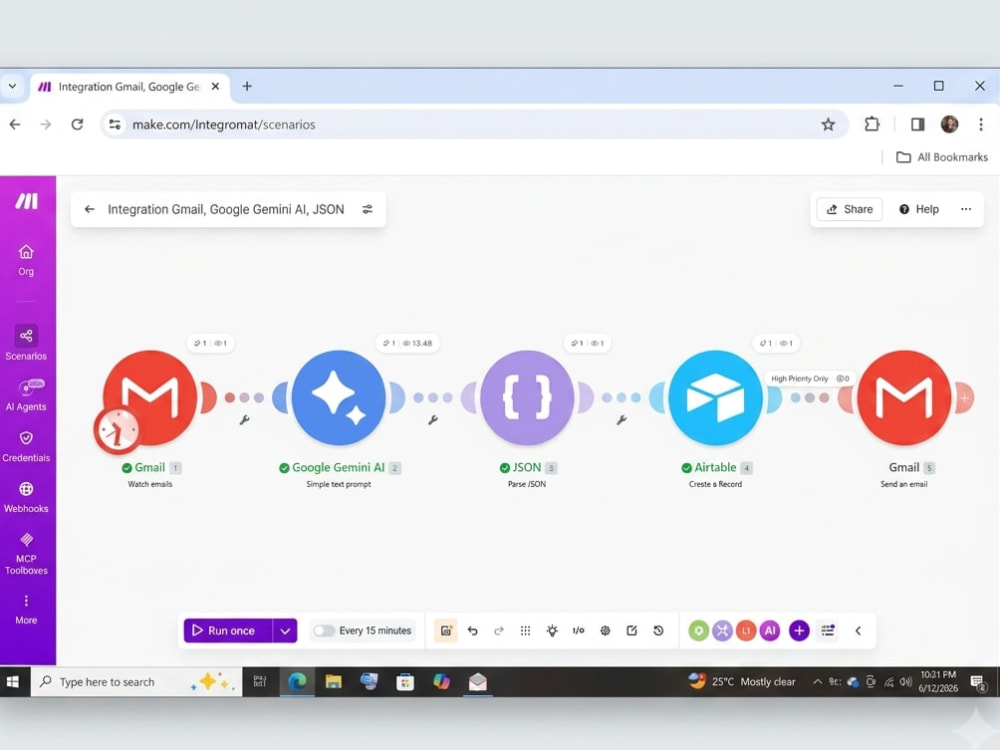This screenshot has height=750, width=1000.
Task: Click the magenta AI favorite icon
Action: click(770, 631)
